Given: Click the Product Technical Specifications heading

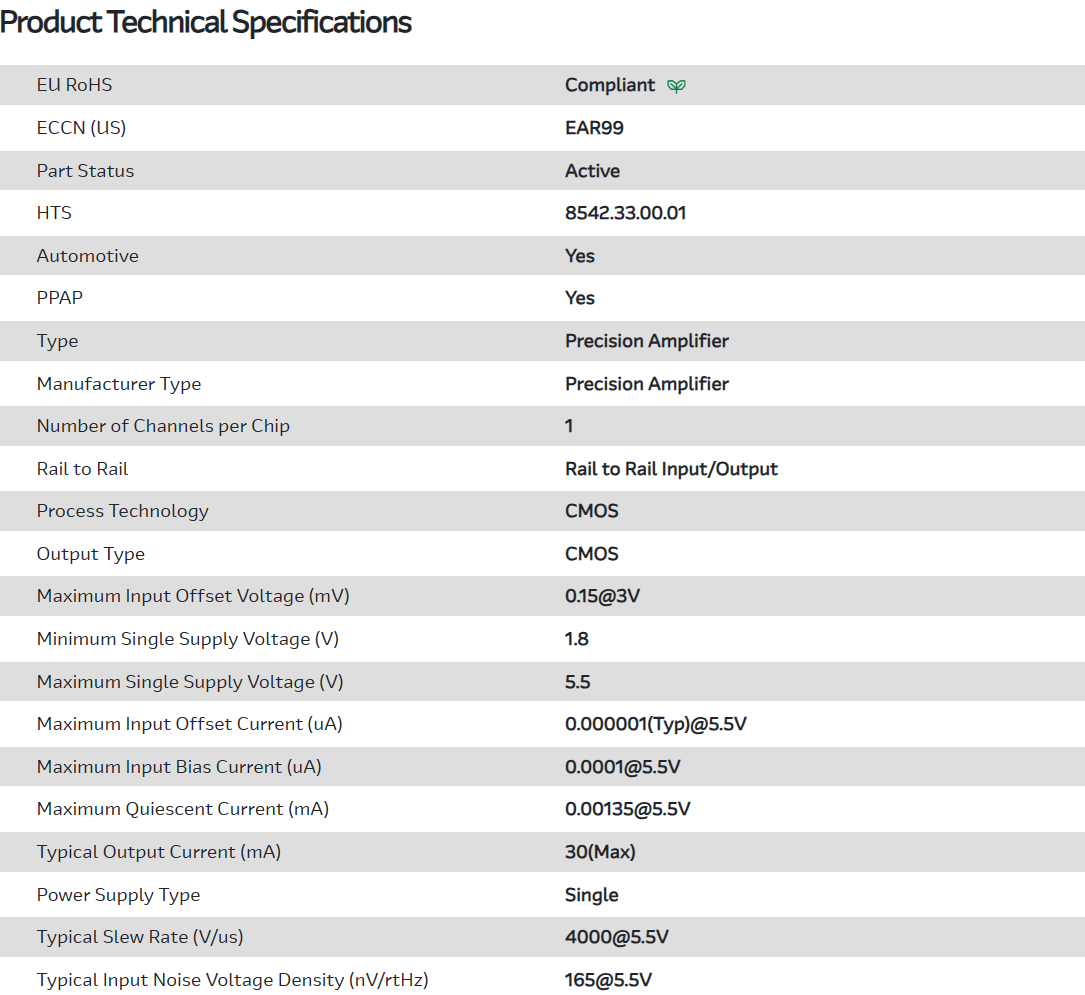Looking at the screenshot, I should [x=206, y=22].
